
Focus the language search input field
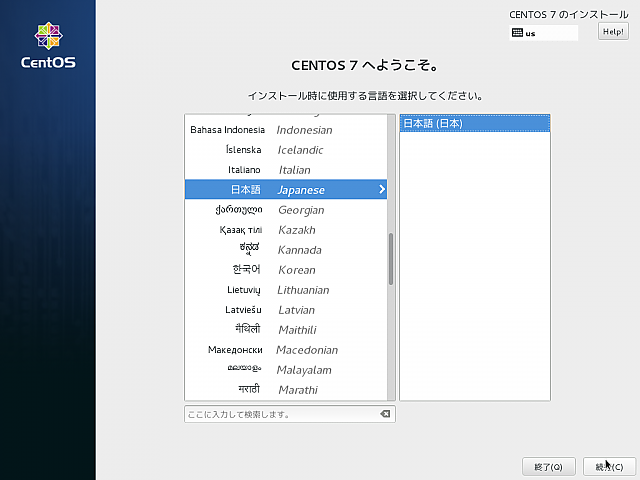click(290, 414)
